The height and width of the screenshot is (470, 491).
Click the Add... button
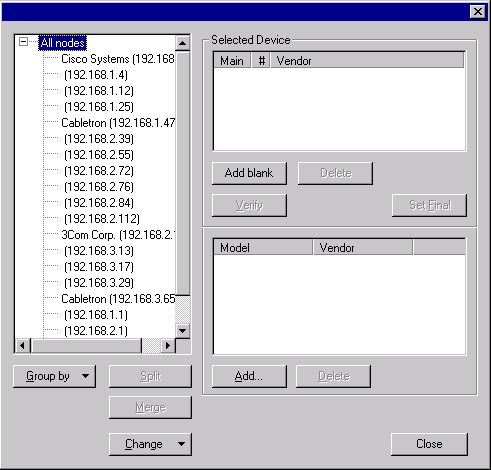pyautogui.click(x=249, y=376)
